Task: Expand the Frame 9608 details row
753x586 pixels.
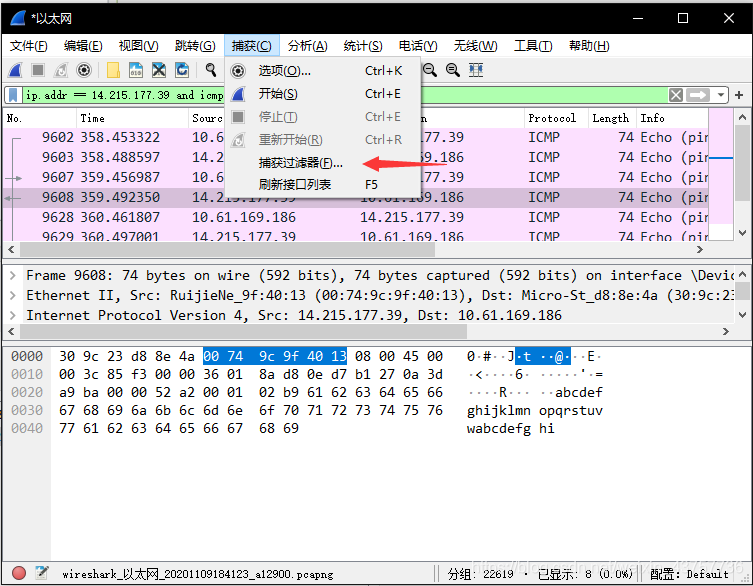Action: [x=13, y=276]
